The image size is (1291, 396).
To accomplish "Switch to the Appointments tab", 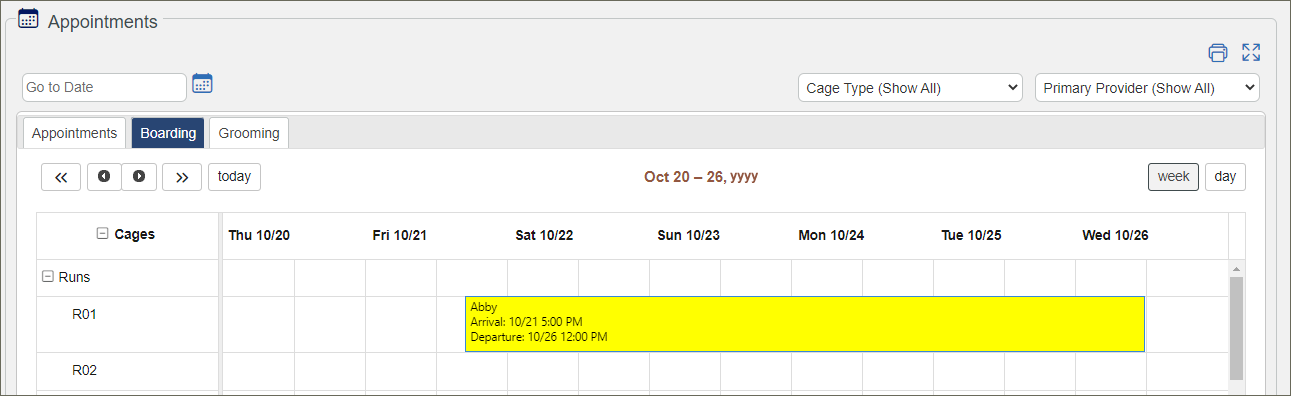I will tap(75, 133).
